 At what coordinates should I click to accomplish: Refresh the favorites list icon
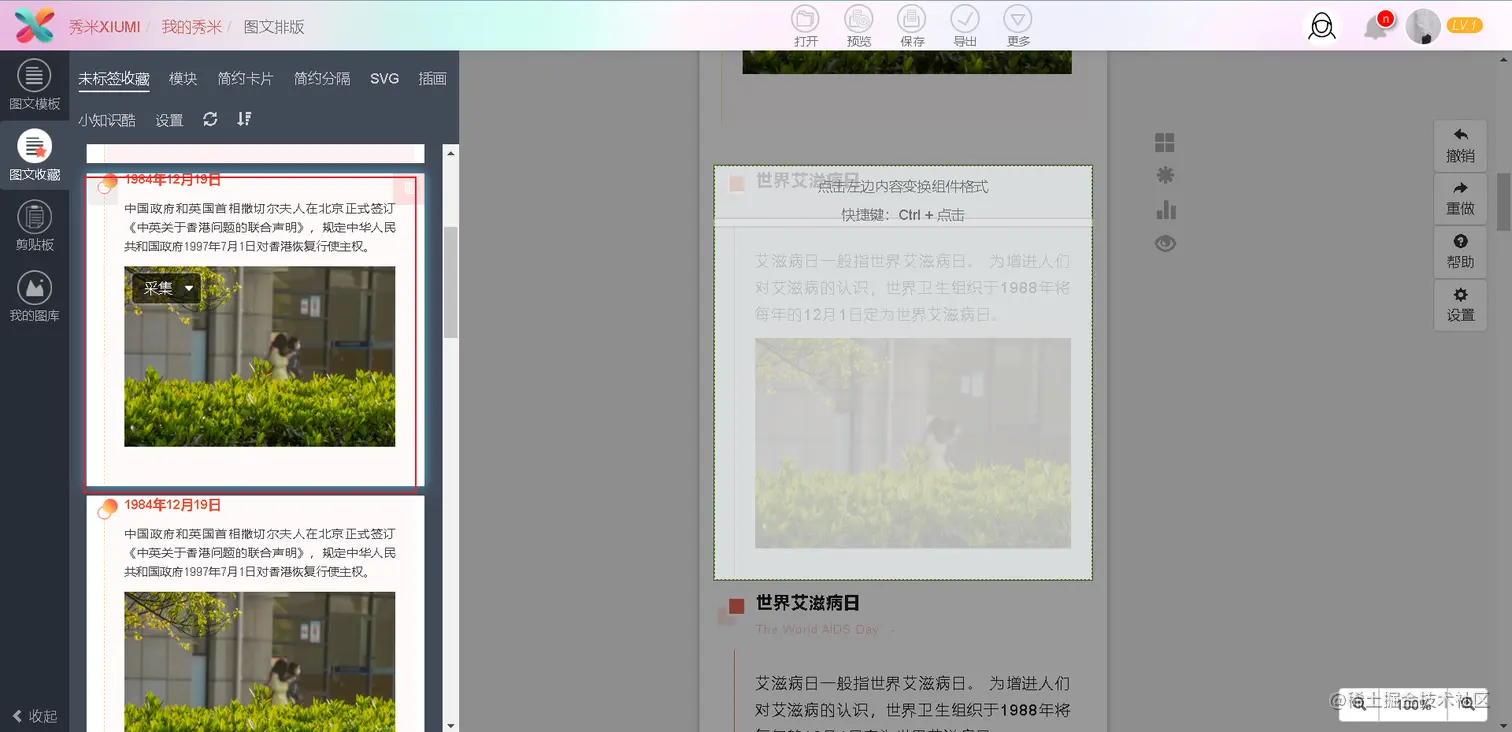click(210, 119)
